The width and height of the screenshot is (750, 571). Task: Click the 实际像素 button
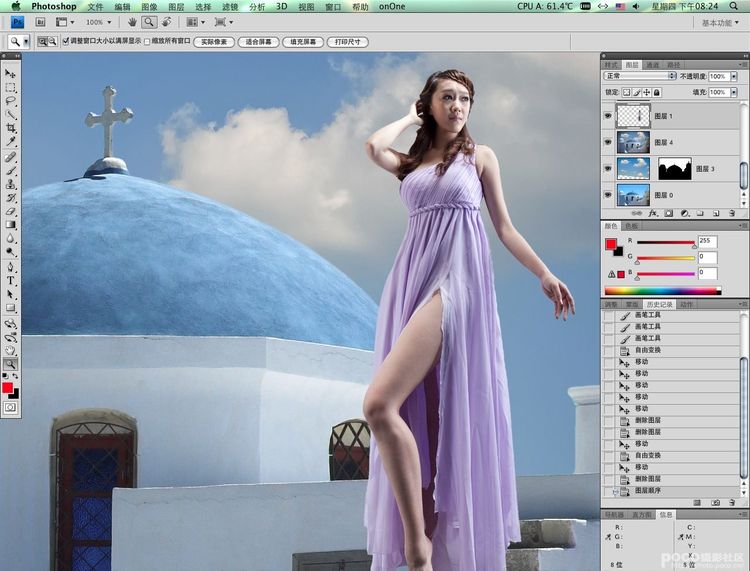click(x=214, y=42)
